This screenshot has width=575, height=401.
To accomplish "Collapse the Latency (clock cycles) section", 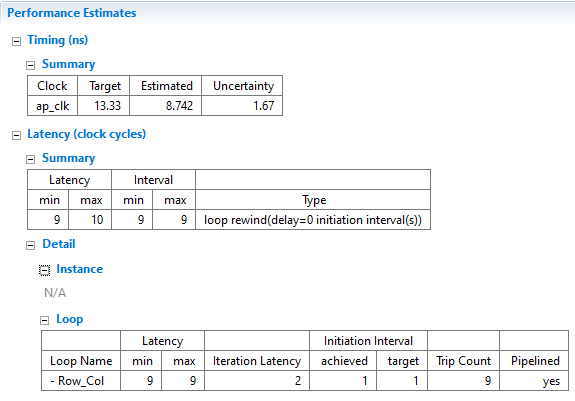I will (x=17, y=136).
